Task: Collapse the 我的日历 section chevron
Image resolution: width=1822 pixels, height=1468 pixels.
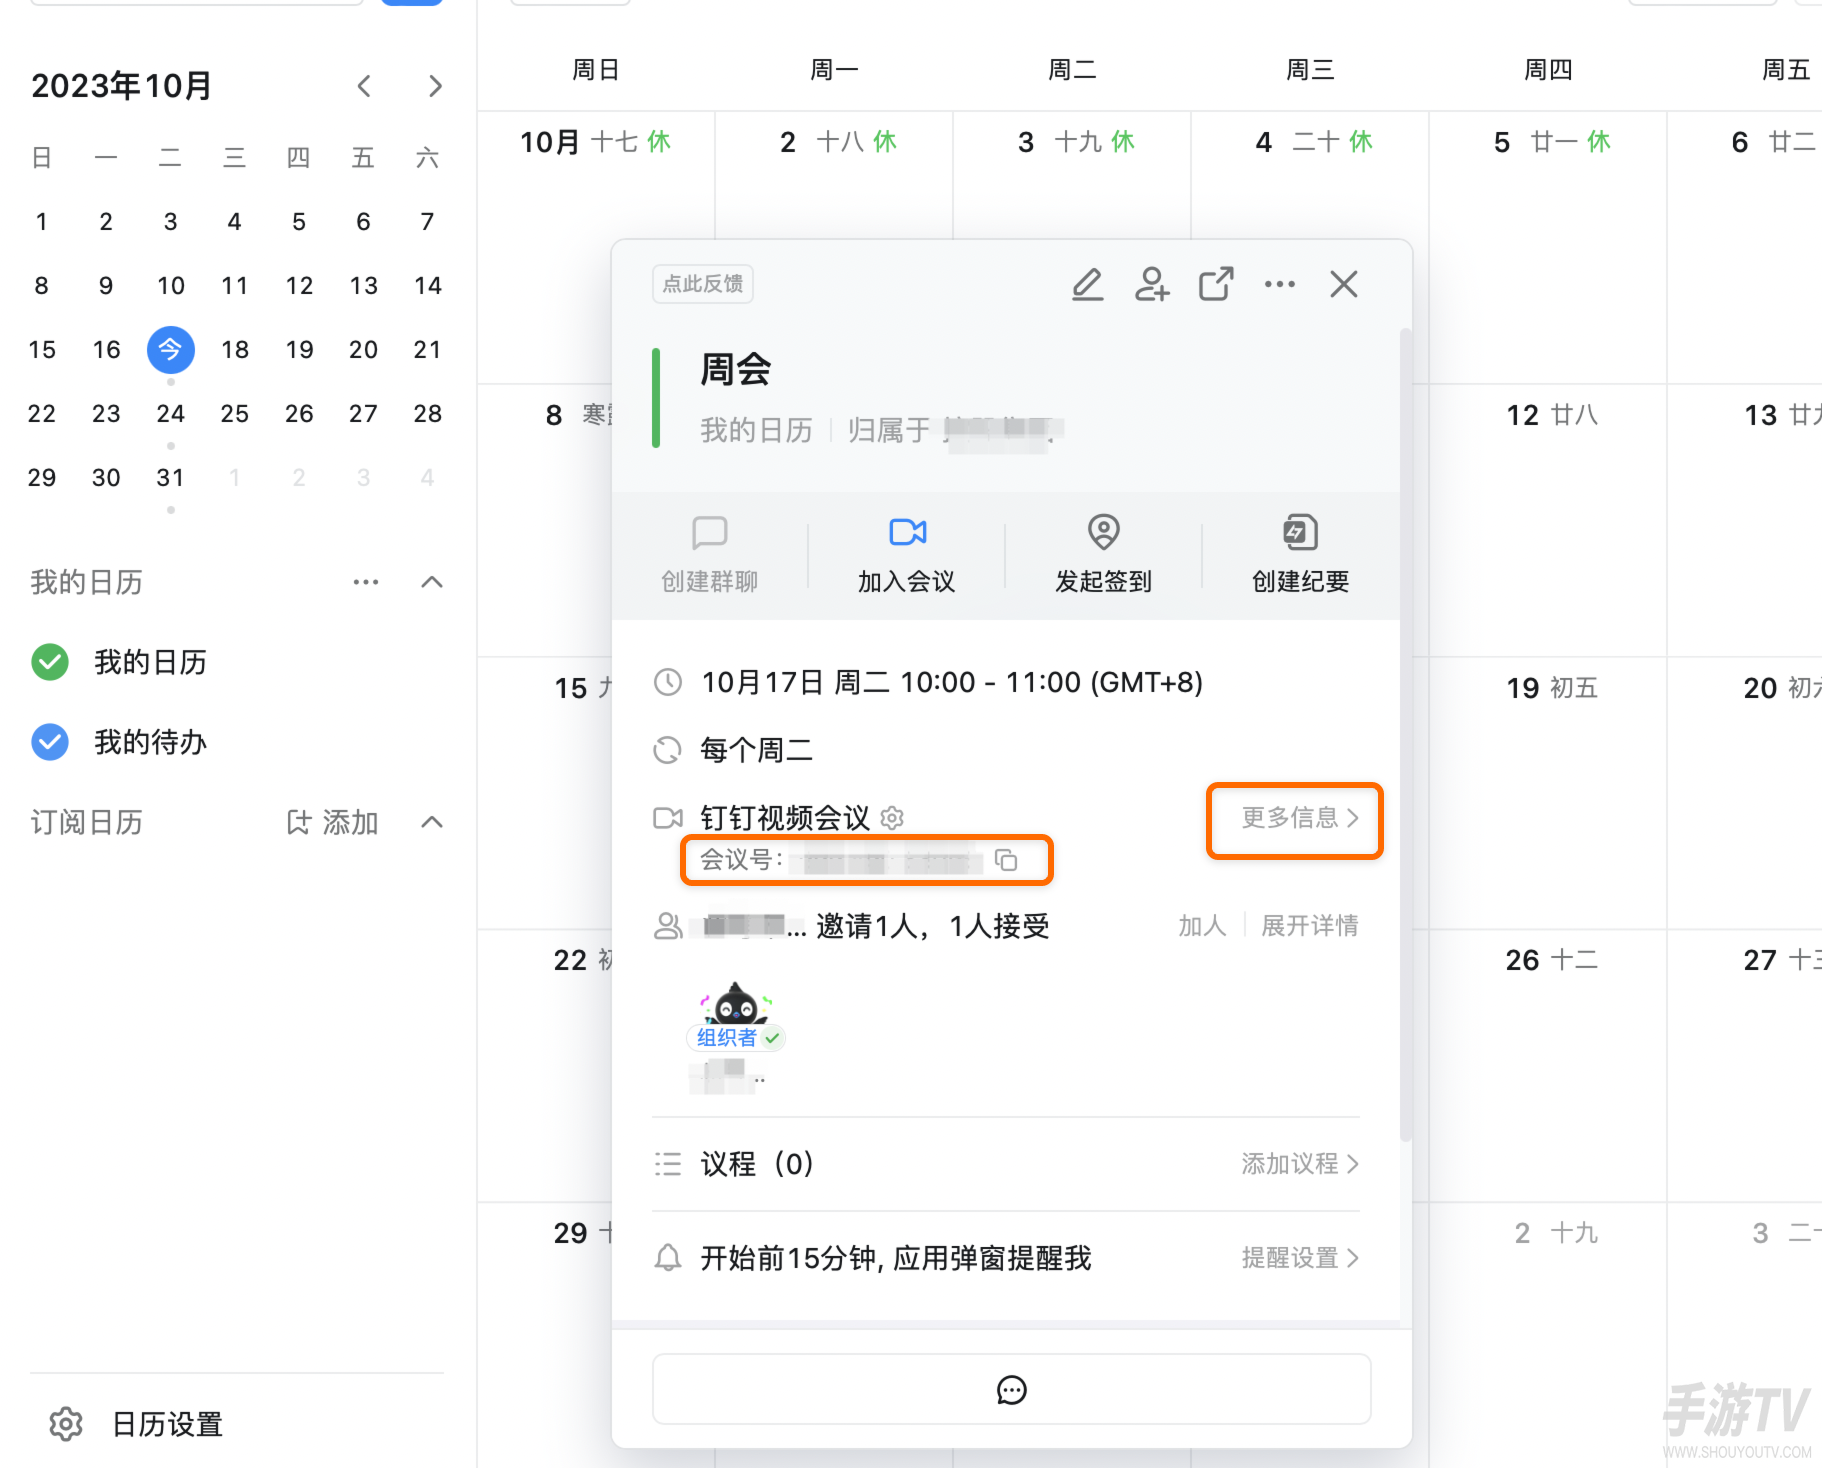Action: 432,582
